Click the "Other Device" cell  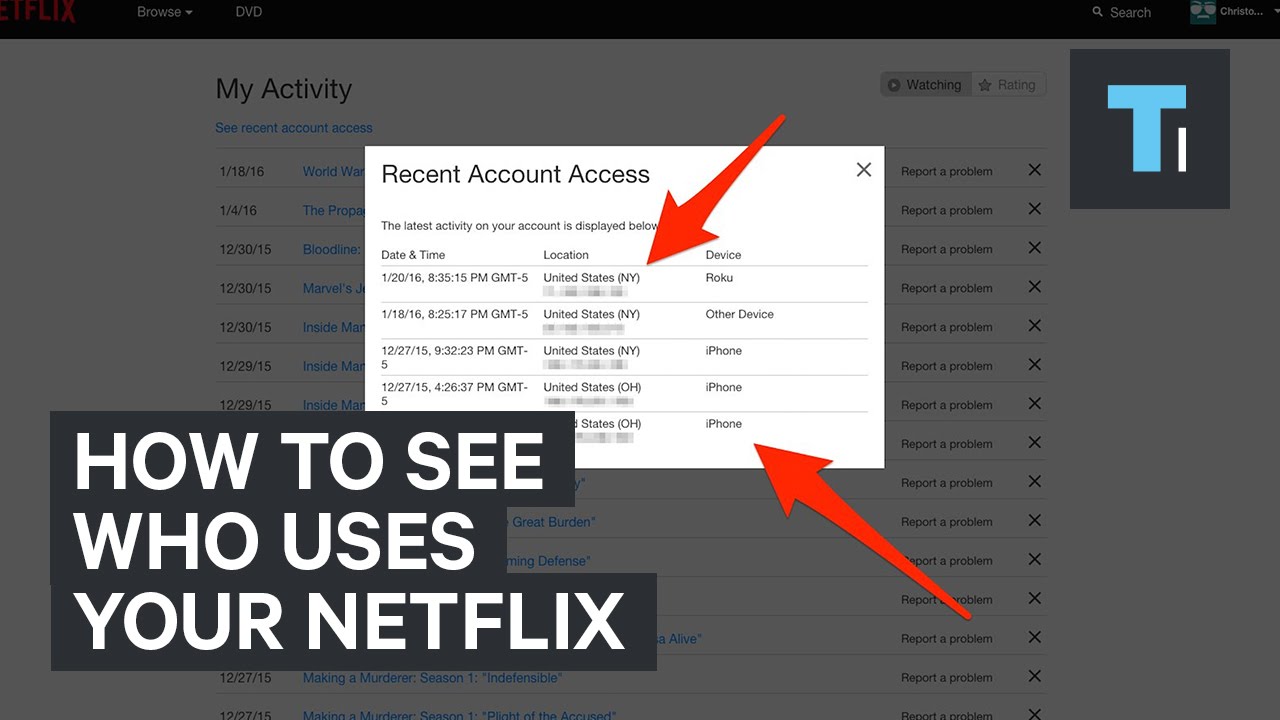[x=740, y=314]
